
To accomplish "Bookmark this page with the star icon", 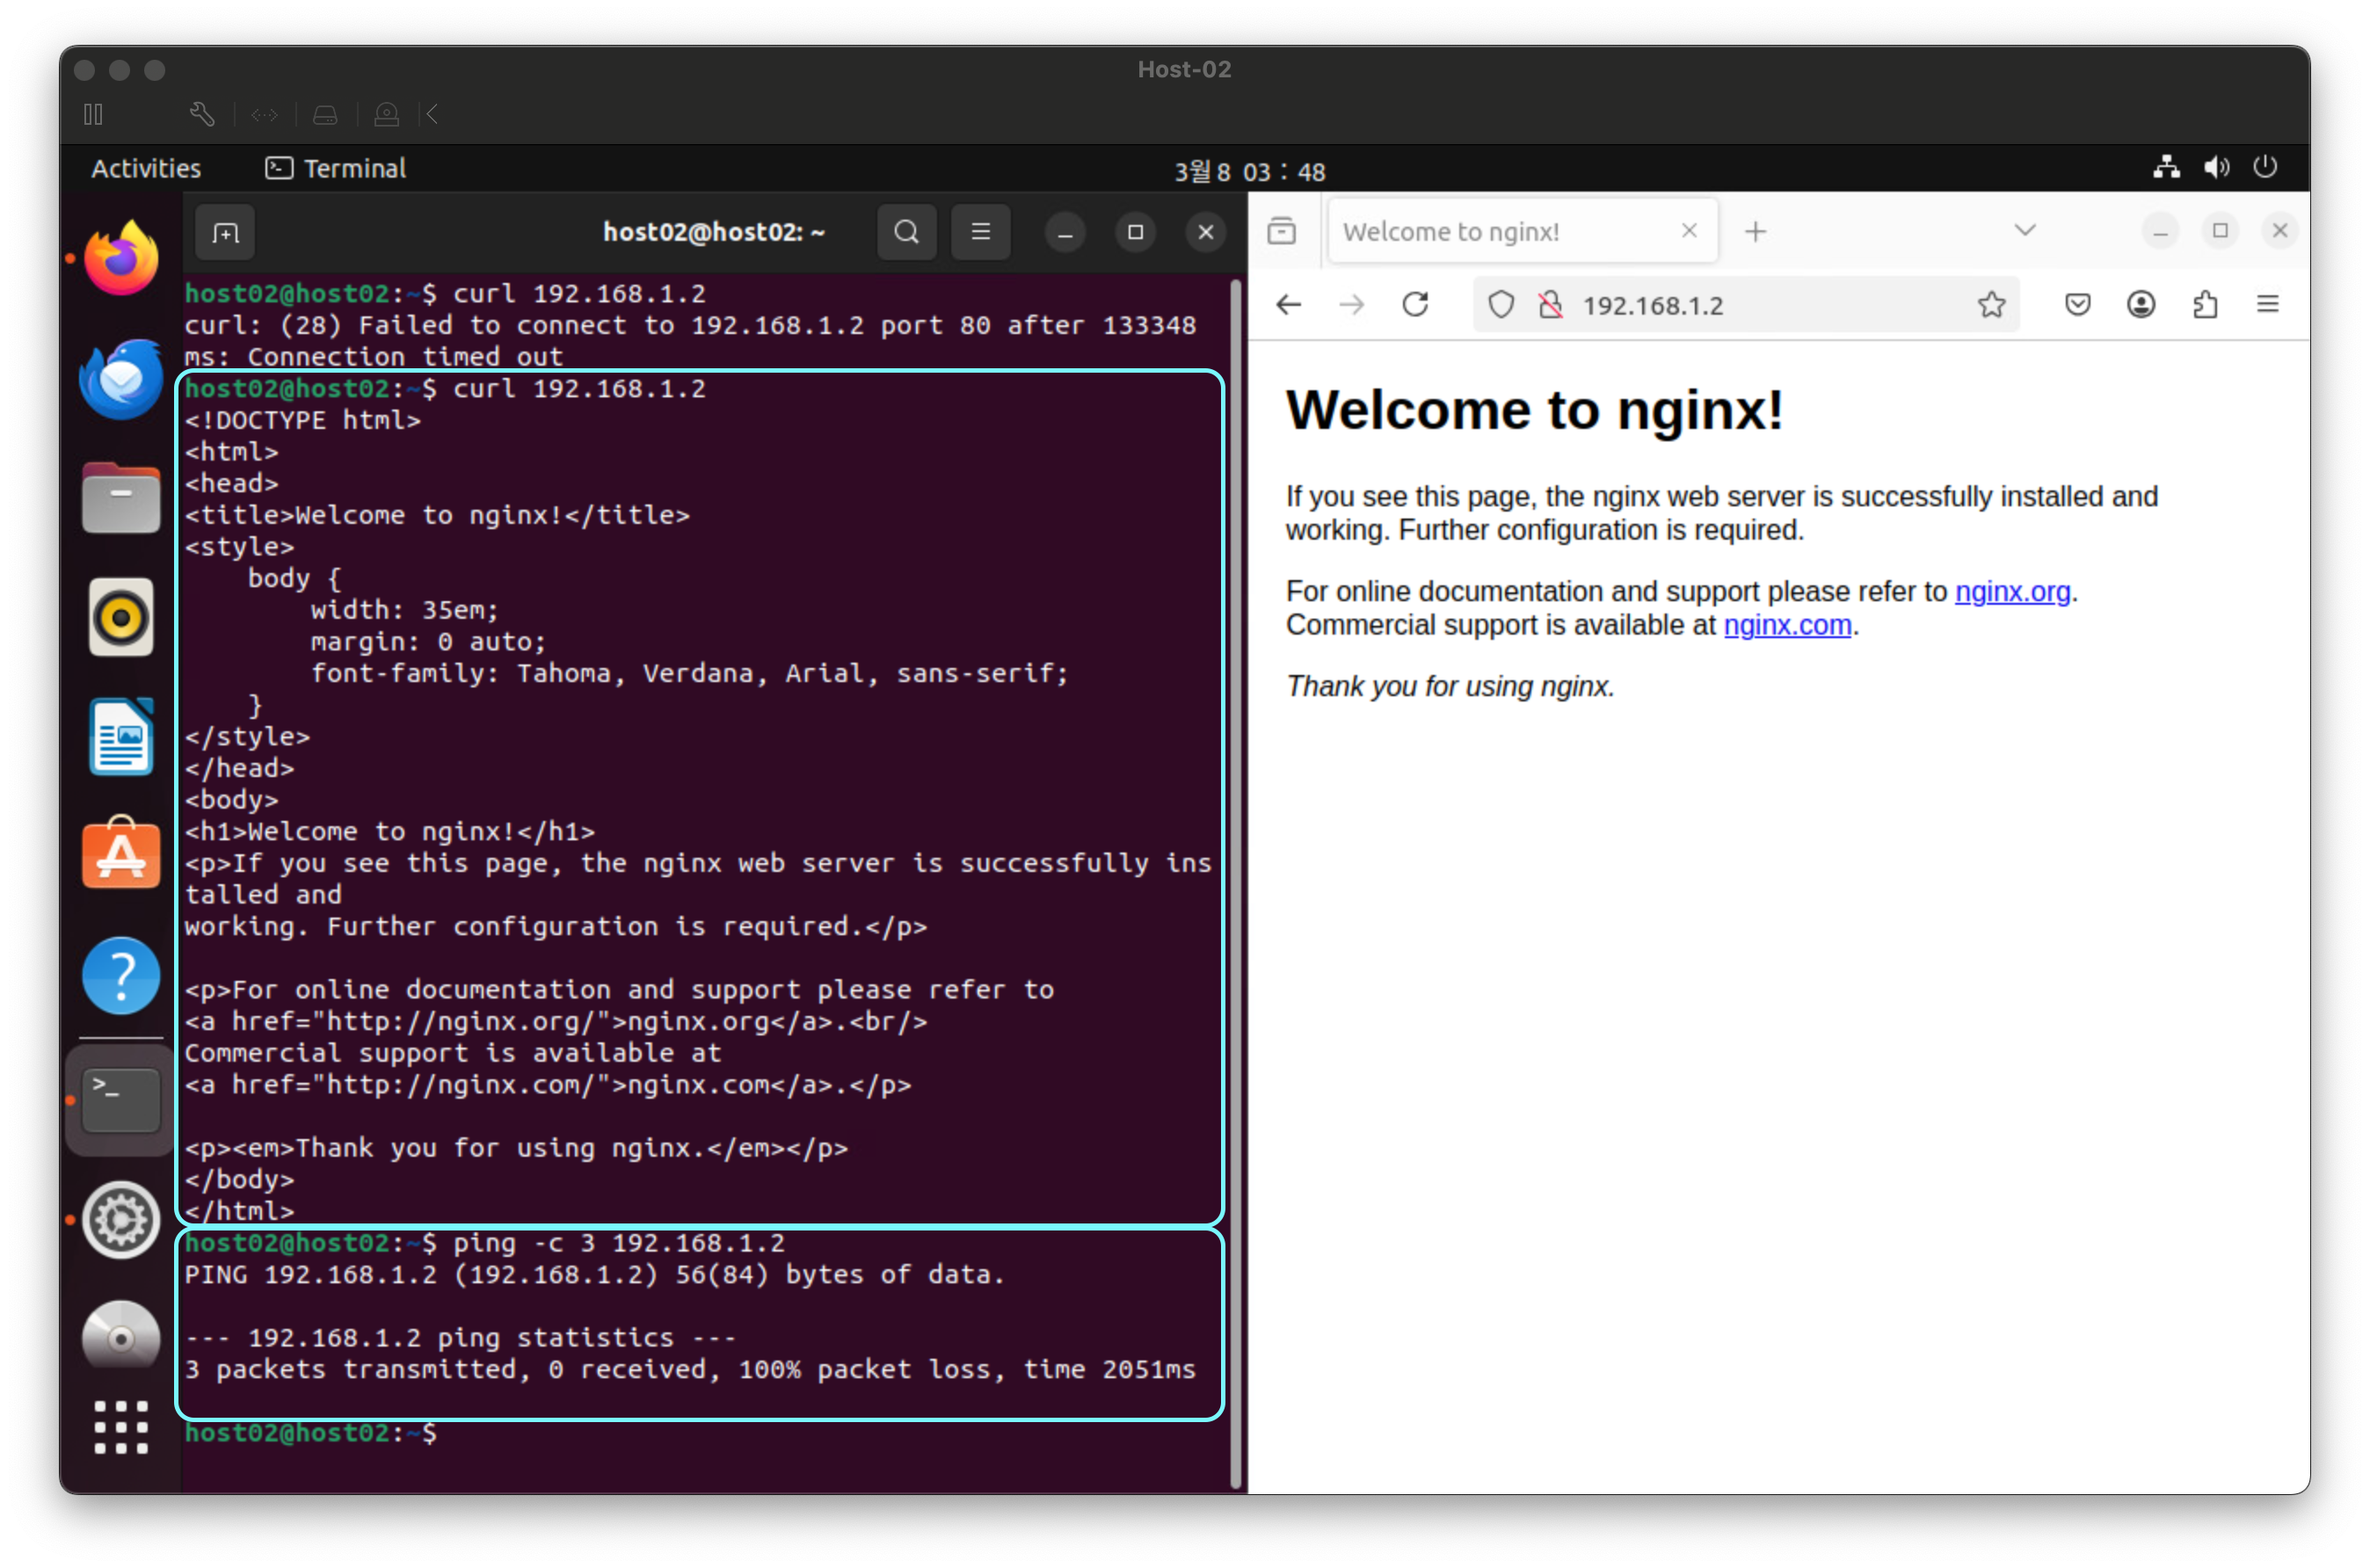I will point(1991,304).
